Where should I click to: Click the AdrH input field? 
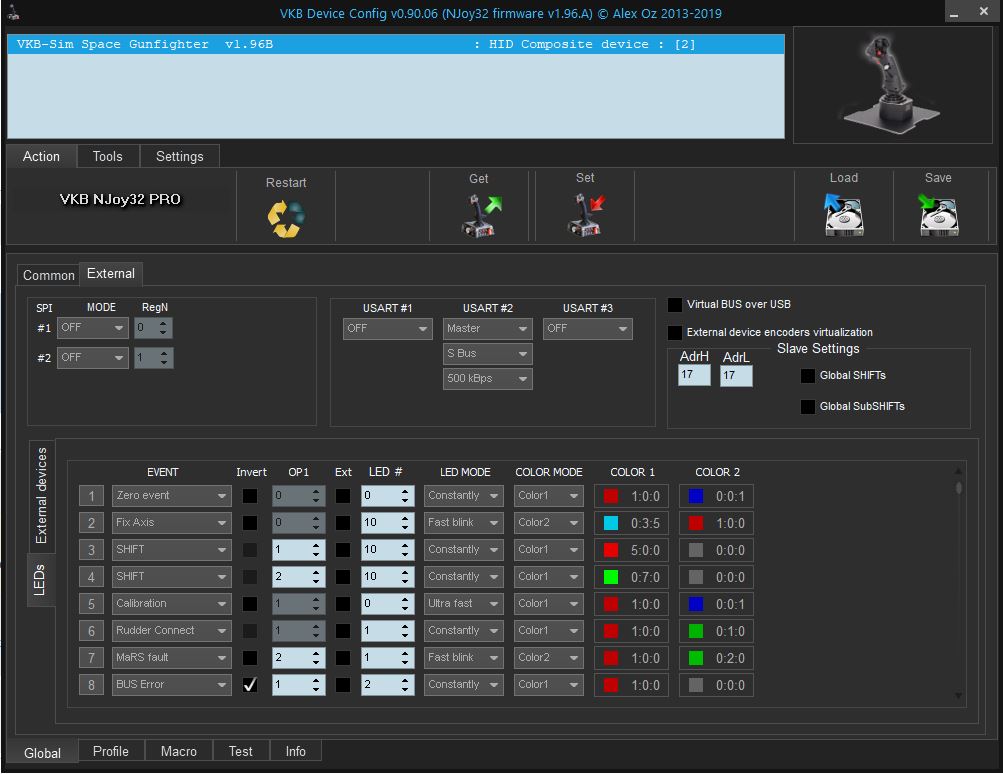tap(694, 376)
